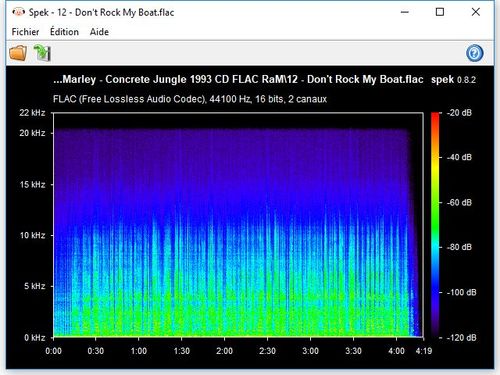Click the 4:00 time label
The width and height of the screenshot is (500, 375).
(396, 351)
